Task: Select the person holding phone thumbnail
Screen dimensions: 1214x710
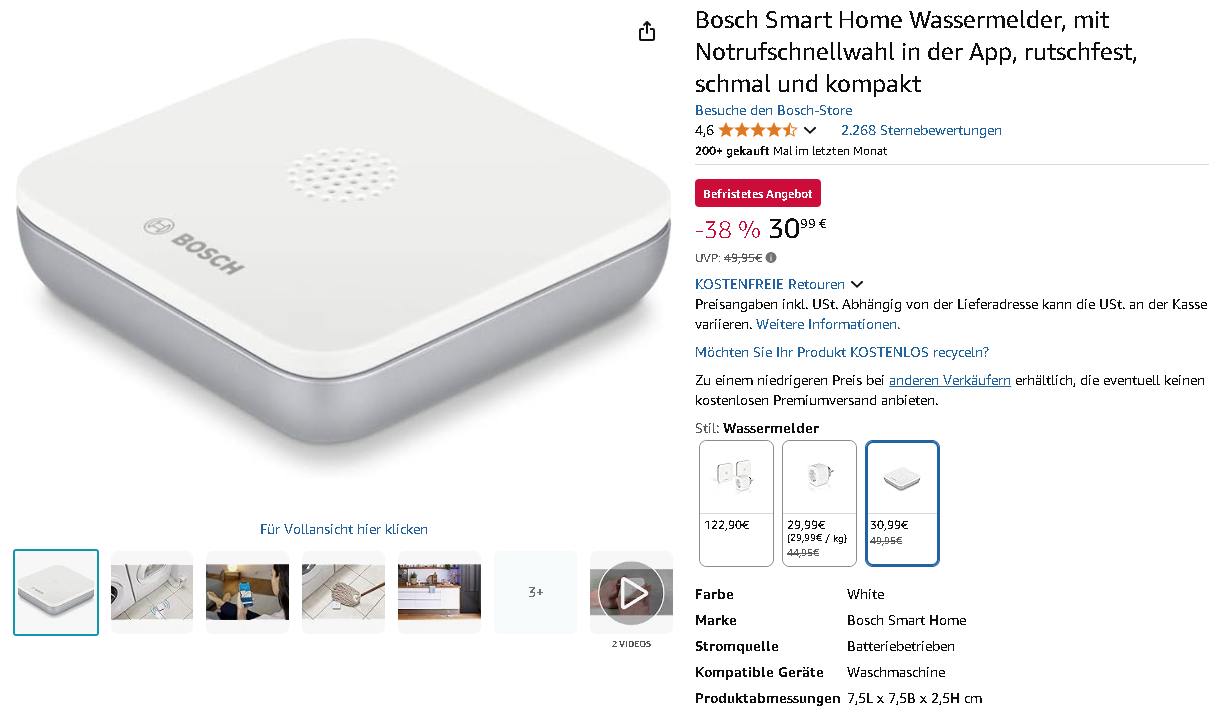Action: 248,592
